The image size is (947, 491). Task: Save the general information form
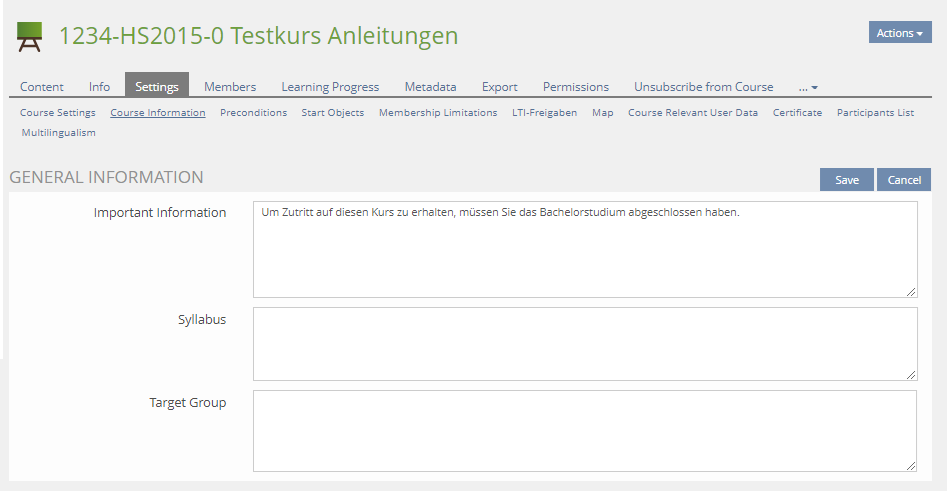point(847,180)
